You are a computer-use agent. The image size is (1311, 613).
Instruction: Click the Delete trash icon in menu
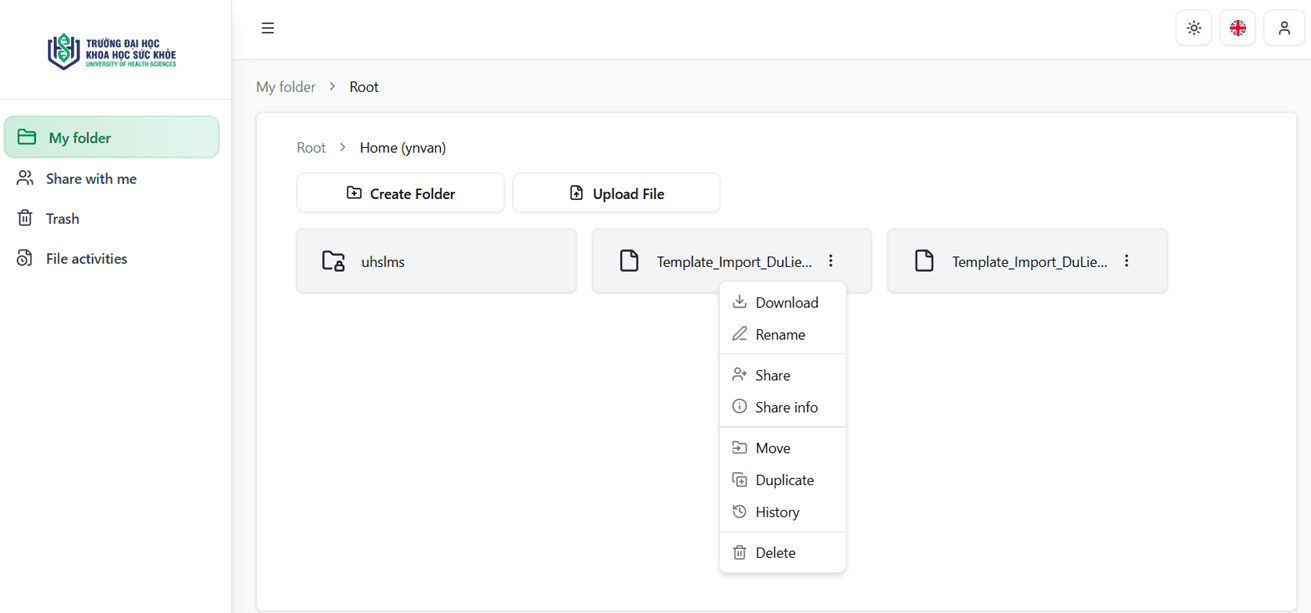739,553
